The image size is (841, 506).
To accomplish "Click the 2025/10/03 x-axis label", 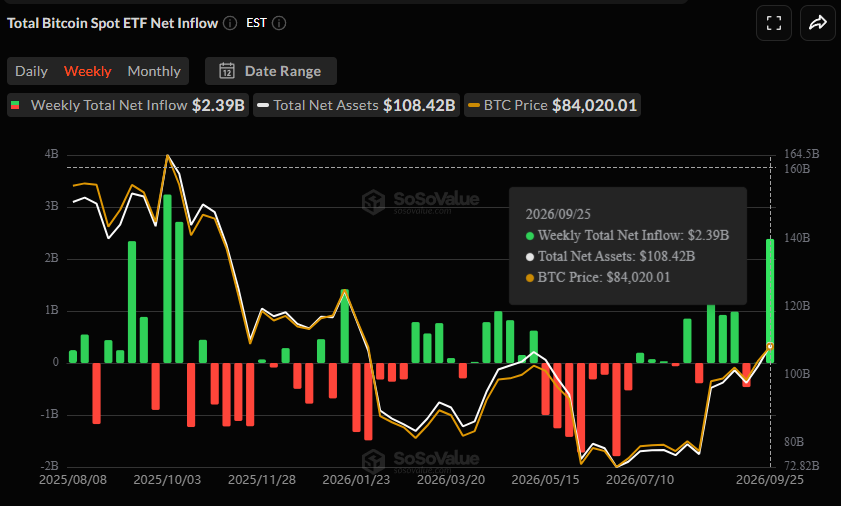I will point(167,479).
